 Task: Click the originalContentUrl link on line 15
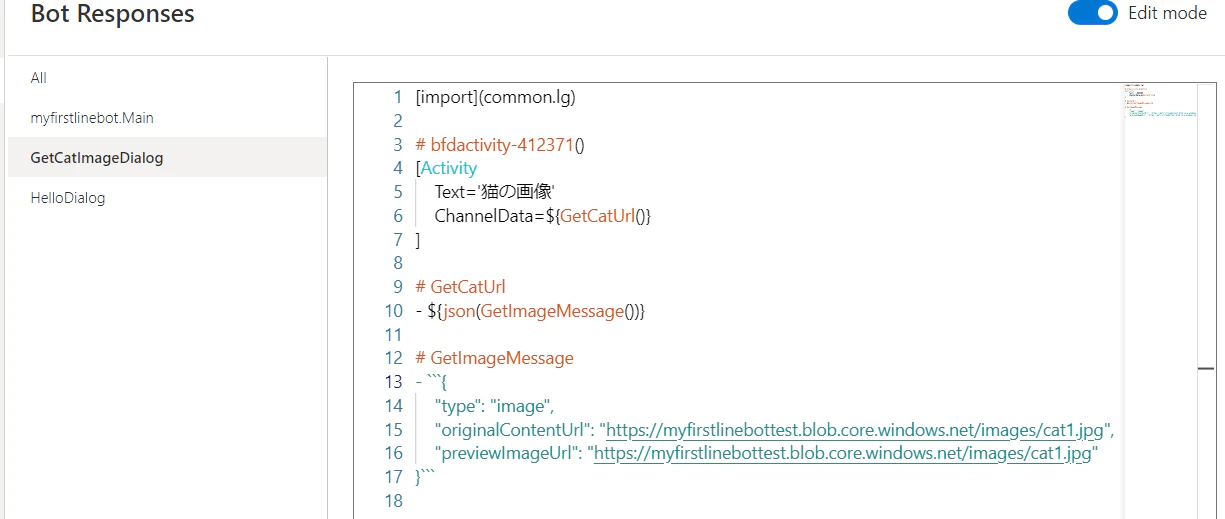[x=855, y=431]
